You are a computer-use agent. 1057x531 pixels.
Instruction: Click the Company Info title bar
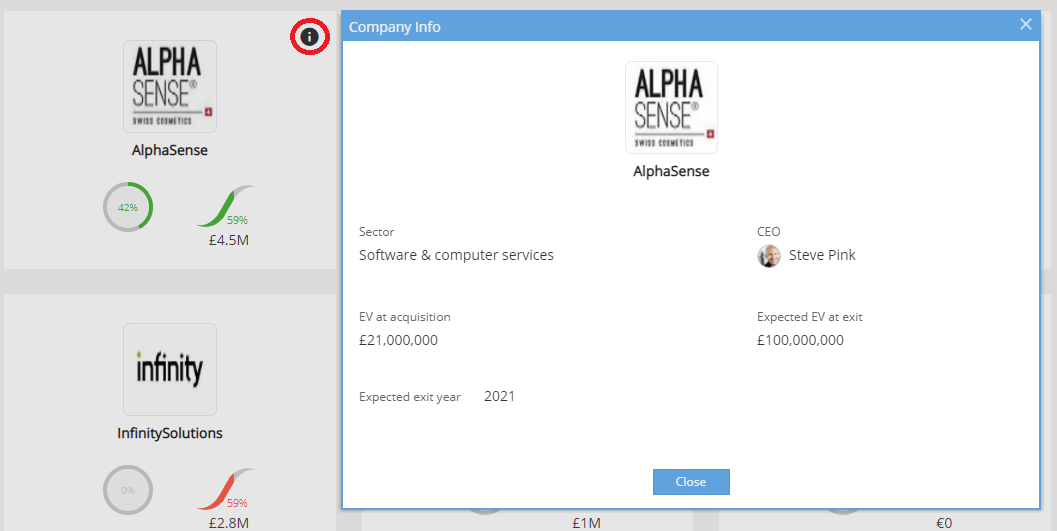click(x=691, y=27)
